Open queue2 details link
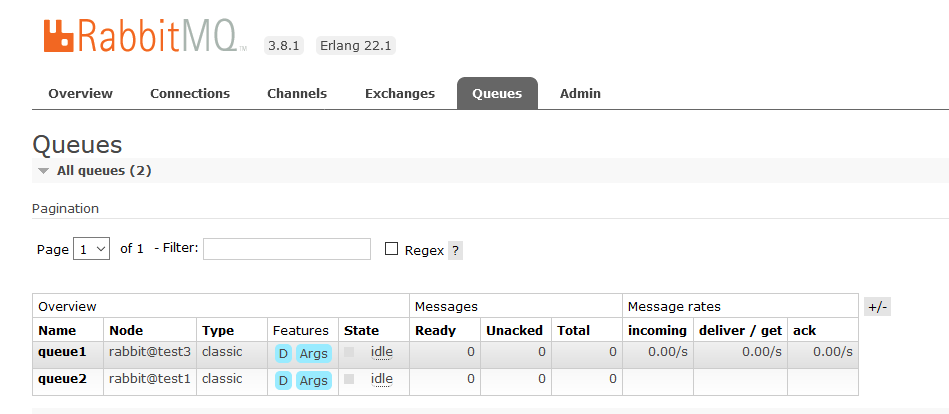The height and width of the screenshot is (414, 949). pos(62,378)
